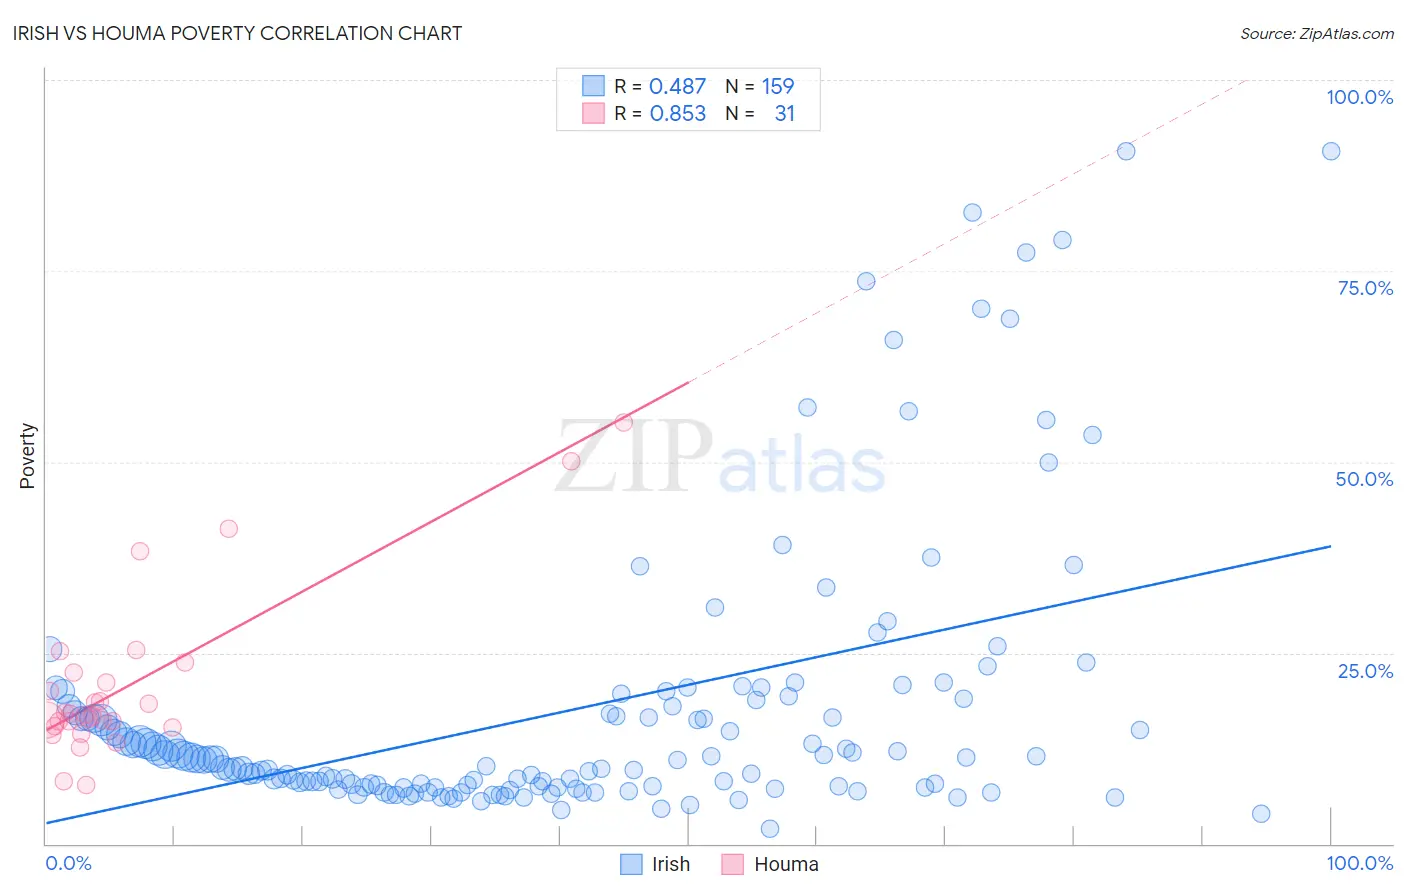Click the right end of blue regression line
Image resolution: width=1406 pixels, height=892 pixels.
(1330, 546)
